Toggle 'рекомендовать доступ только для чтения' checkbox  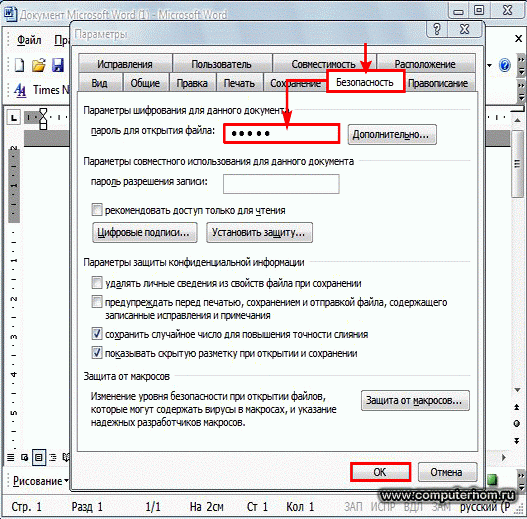[97, 210]
